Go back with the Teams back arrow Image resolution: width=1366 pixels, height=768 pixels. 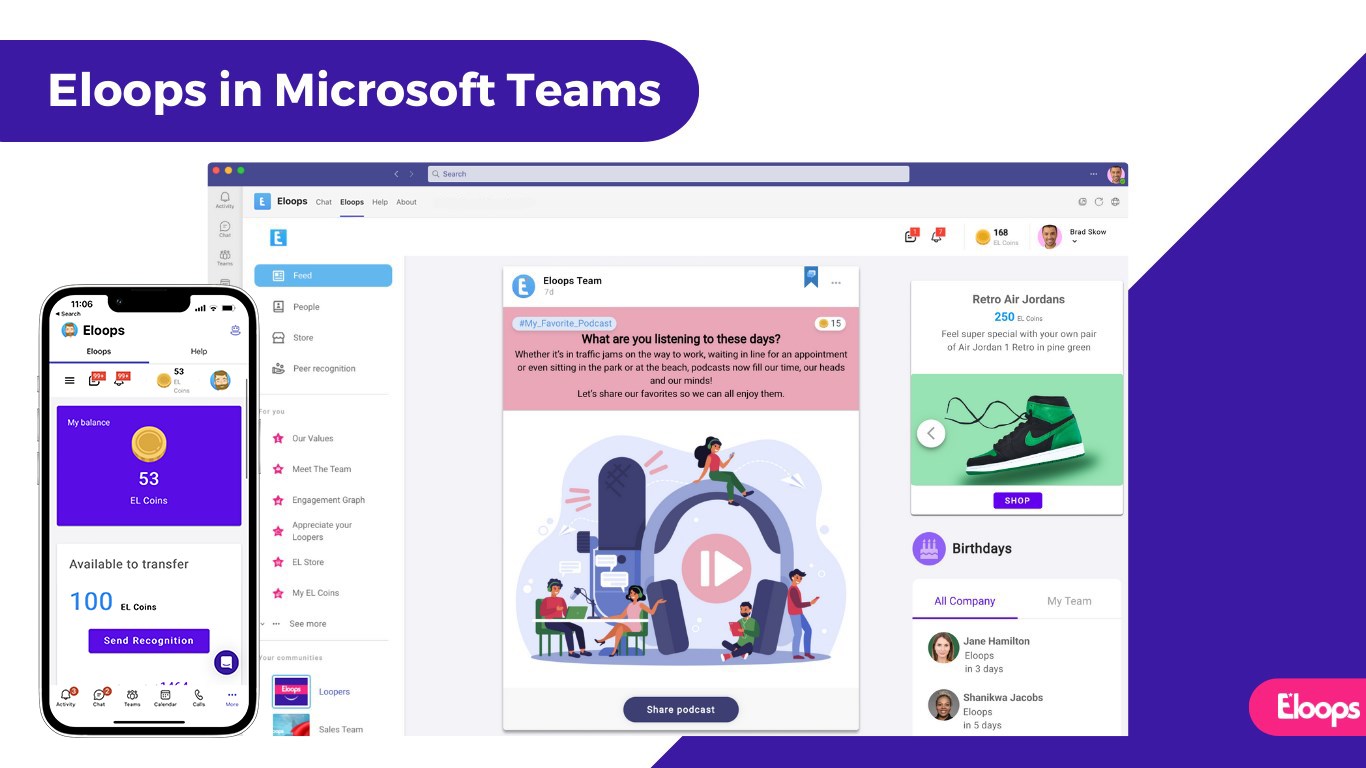[x=396, y=174]
